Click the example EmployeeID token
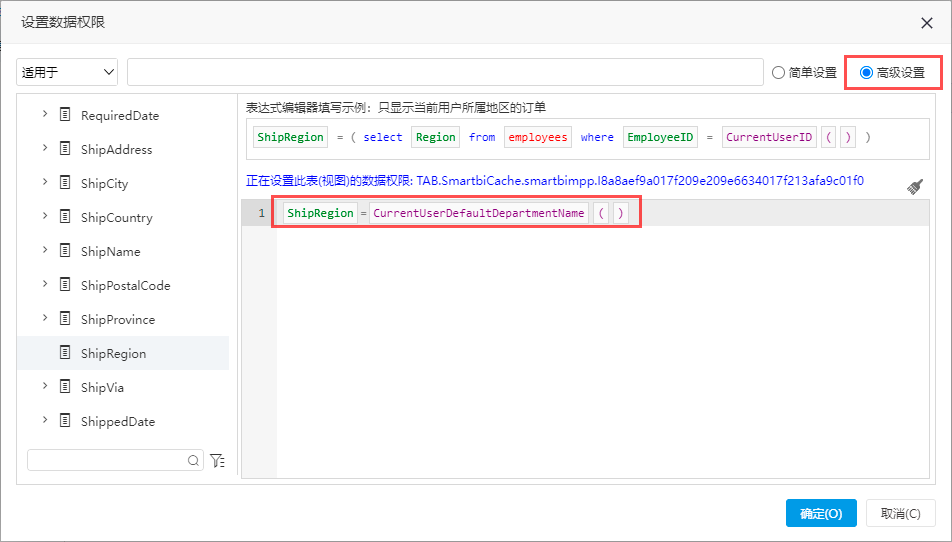 [660, 137]
